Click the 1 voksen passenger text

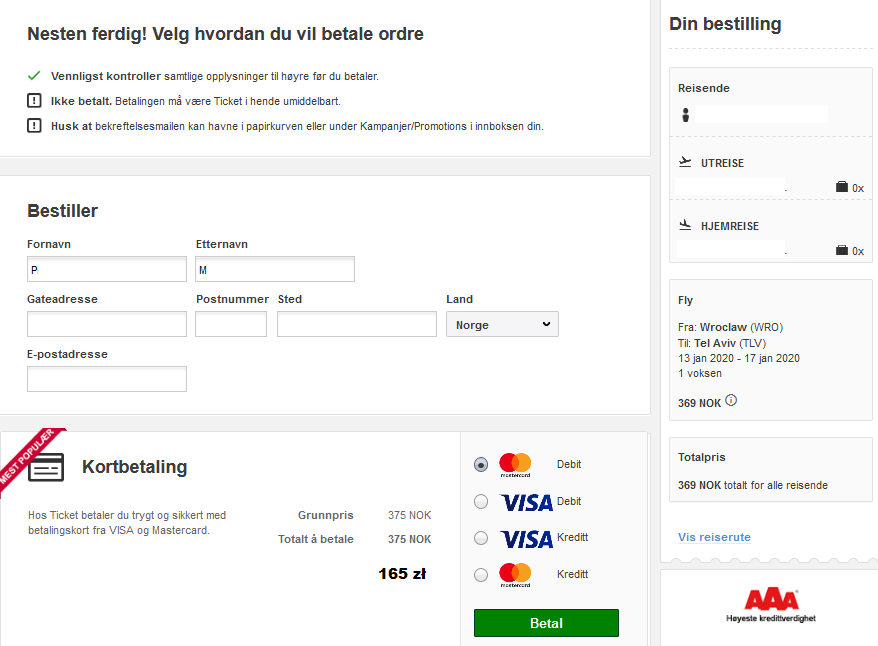click(700, 373)
